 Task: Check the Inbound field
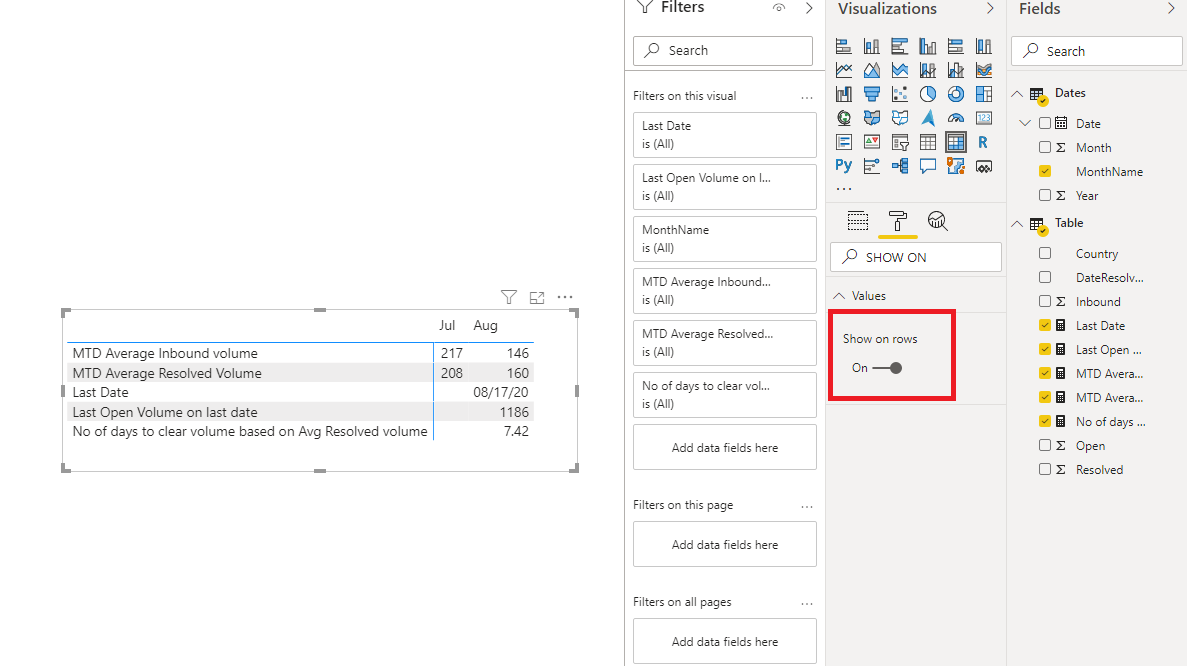coord(1045,301)
